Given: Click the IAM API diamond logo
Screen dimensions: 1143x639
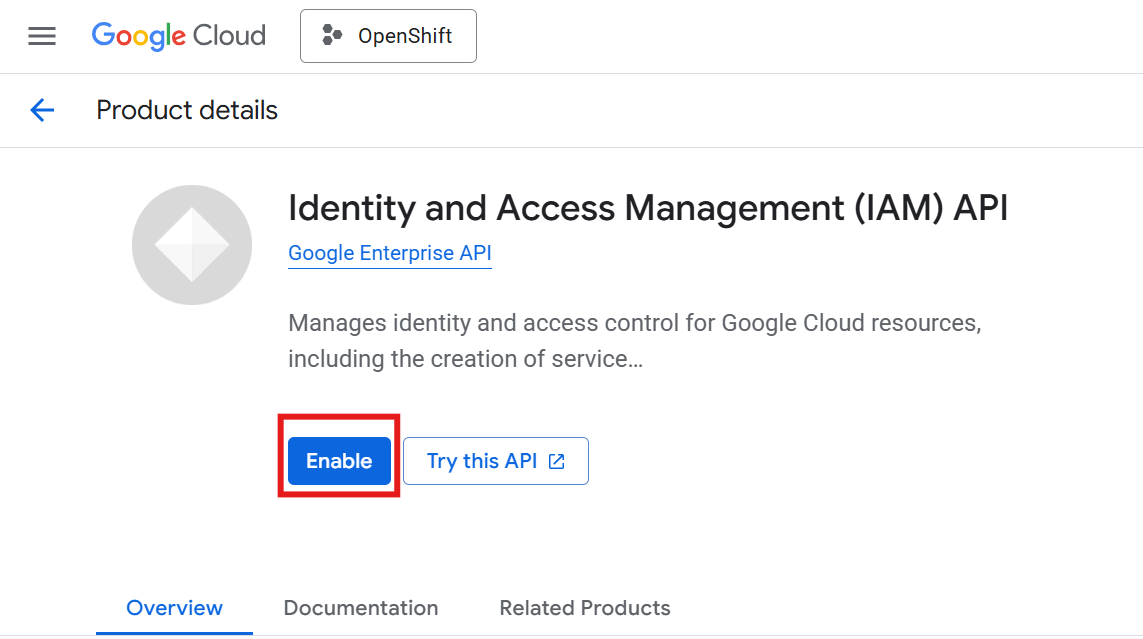Looking at the screenshot, I should [x=192, y=245].
